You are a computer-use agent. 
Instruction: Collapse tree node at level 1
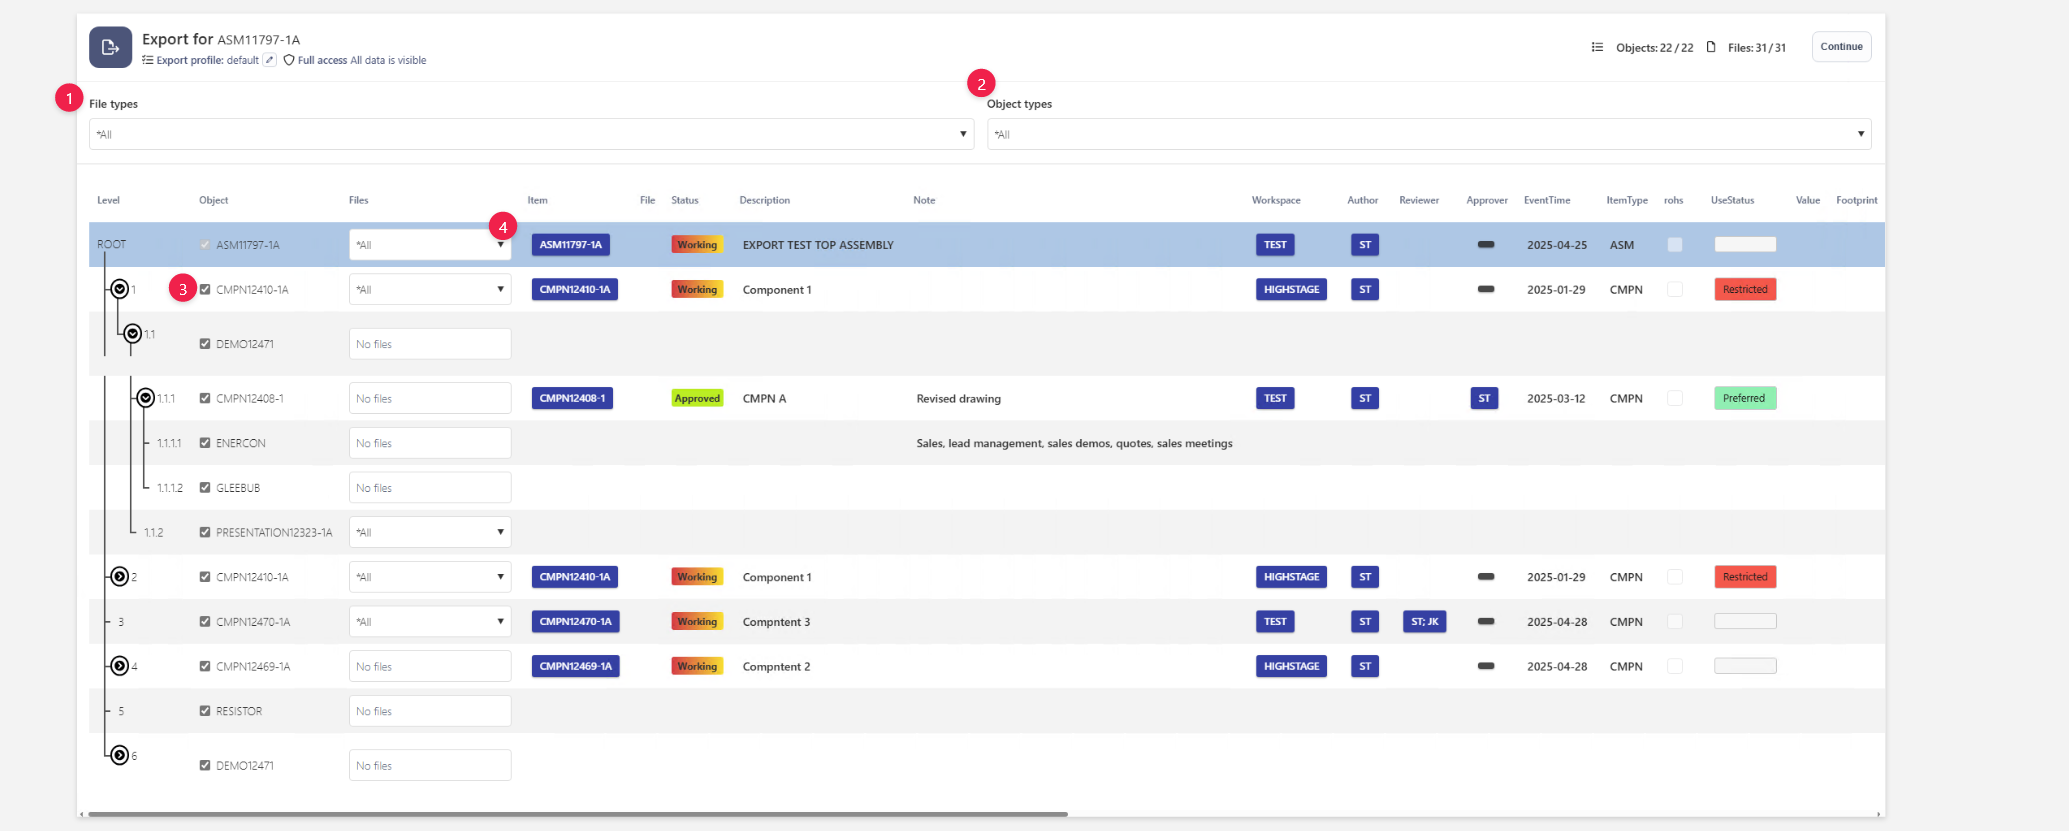pyautogui.click(x=120, y=289)
